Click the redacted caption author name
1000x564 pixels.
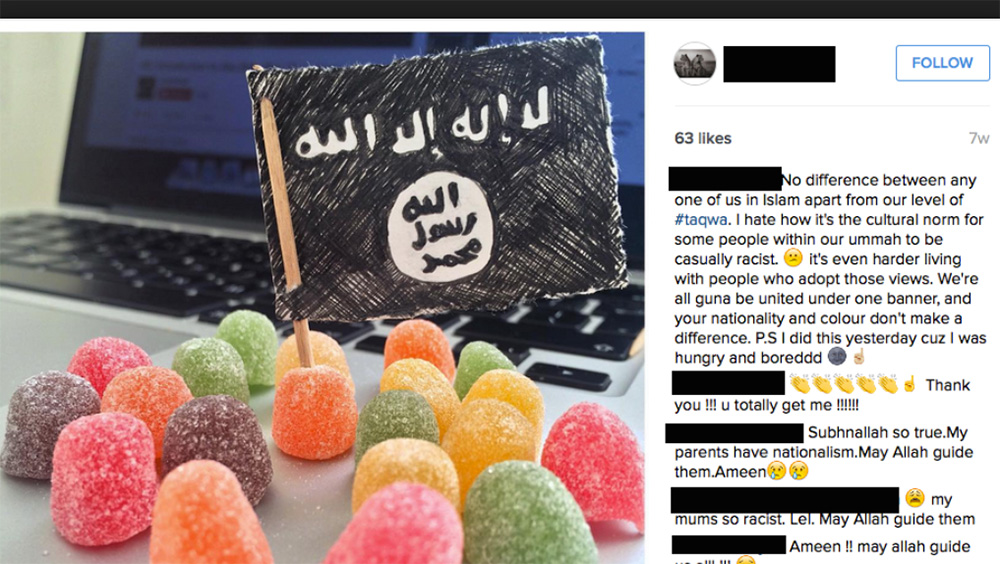click(x=725, y=179)
